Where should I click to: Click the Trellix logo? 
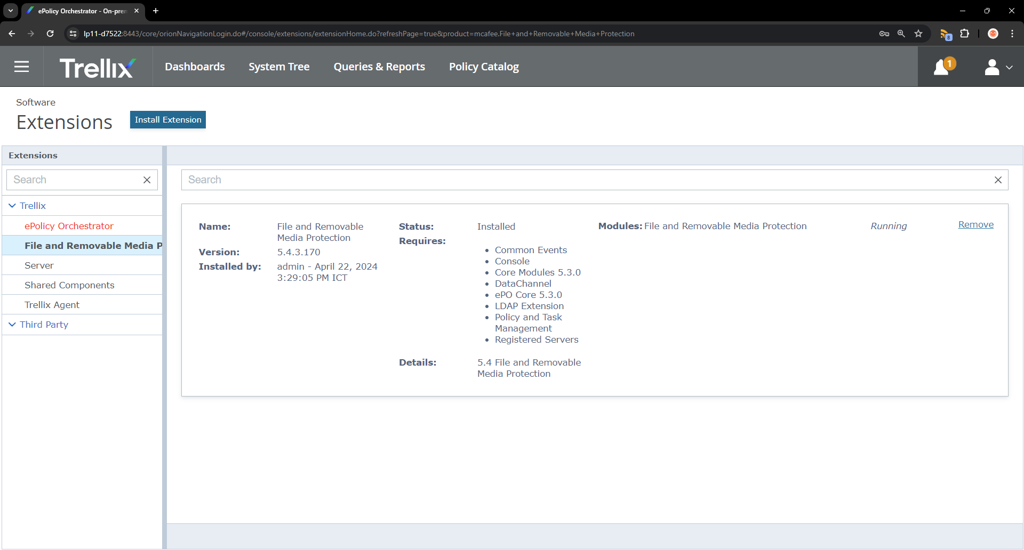97,68
